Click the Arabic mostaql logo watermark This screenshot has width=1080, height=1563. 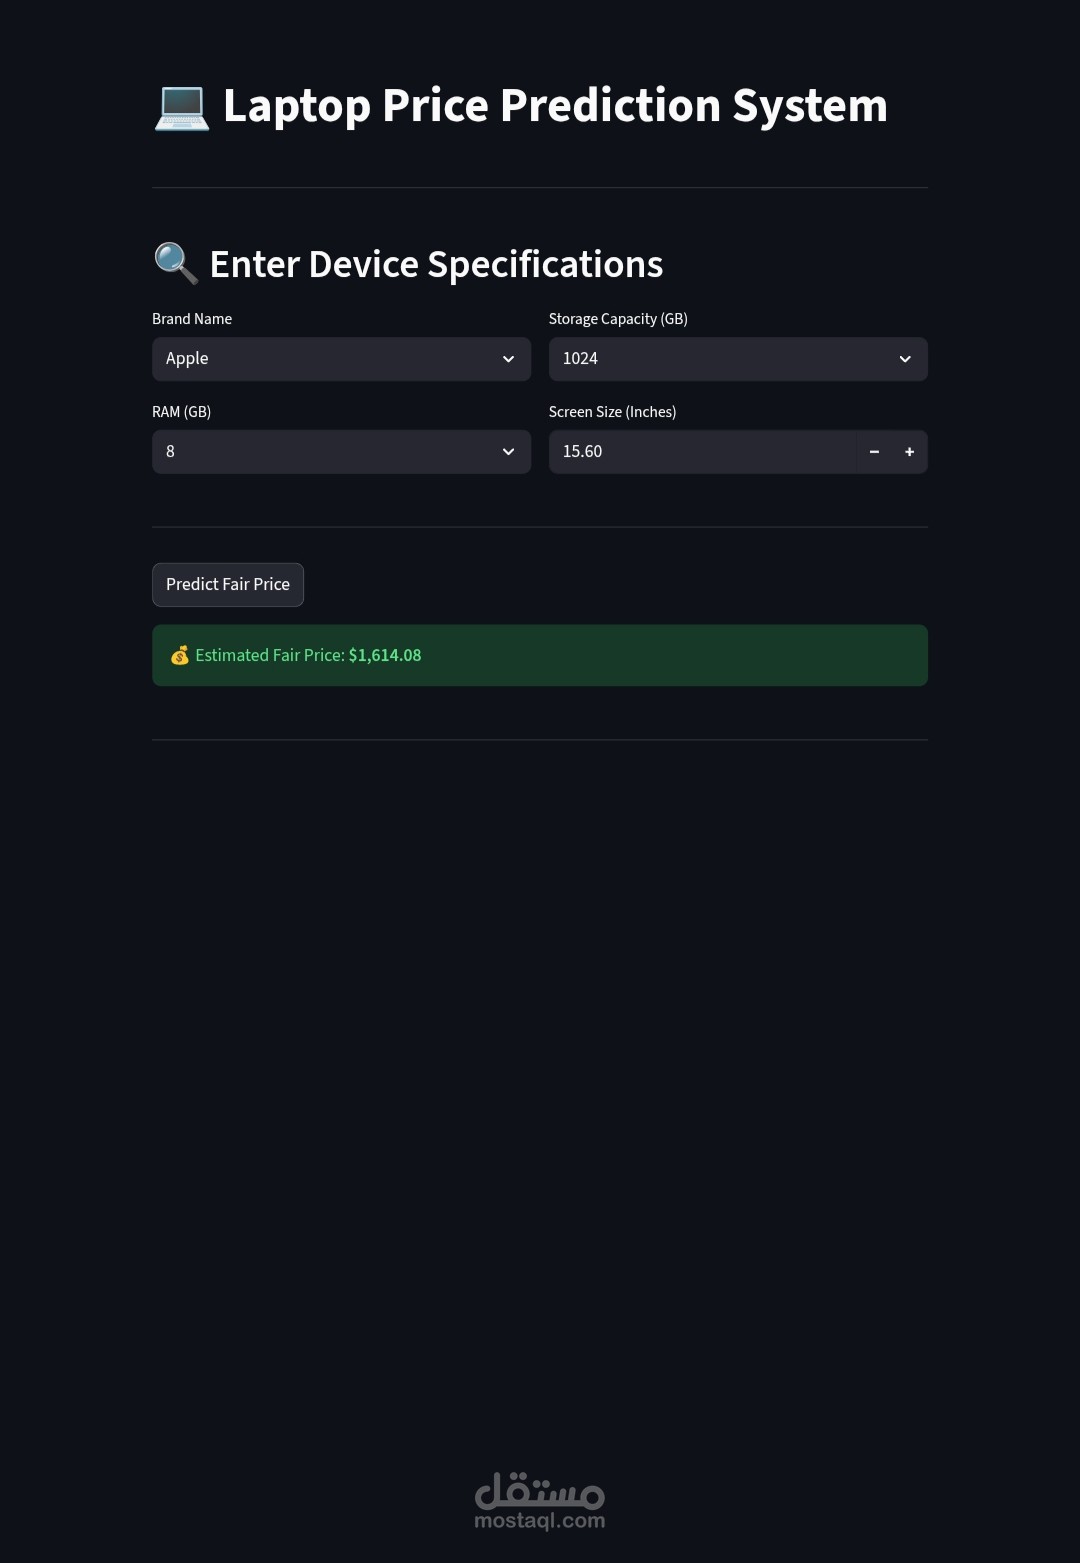[x=539, y=1490]
